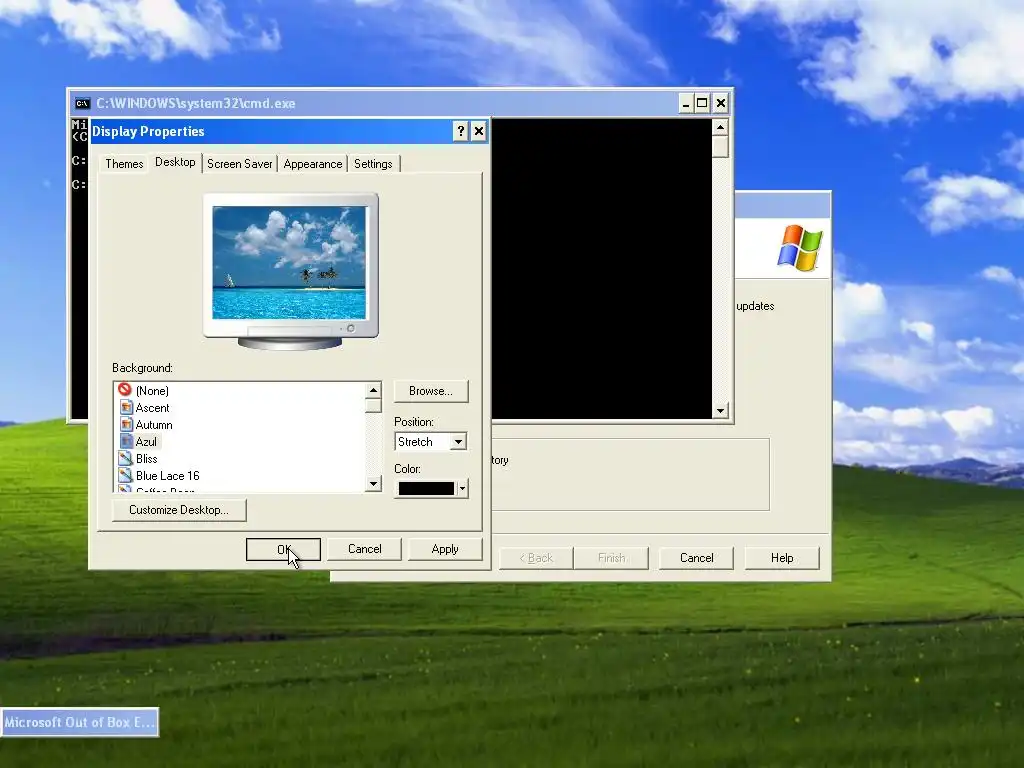Select the "Blue Lace 16" list entry
Screen dimensions: 1024x768
coord(168,475)
